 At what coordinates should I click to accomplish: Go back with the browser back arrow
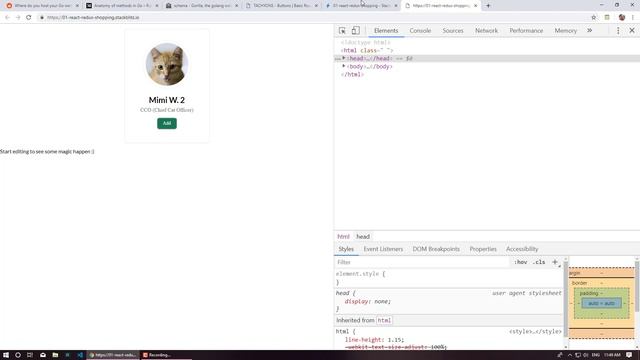click(7, 18)
